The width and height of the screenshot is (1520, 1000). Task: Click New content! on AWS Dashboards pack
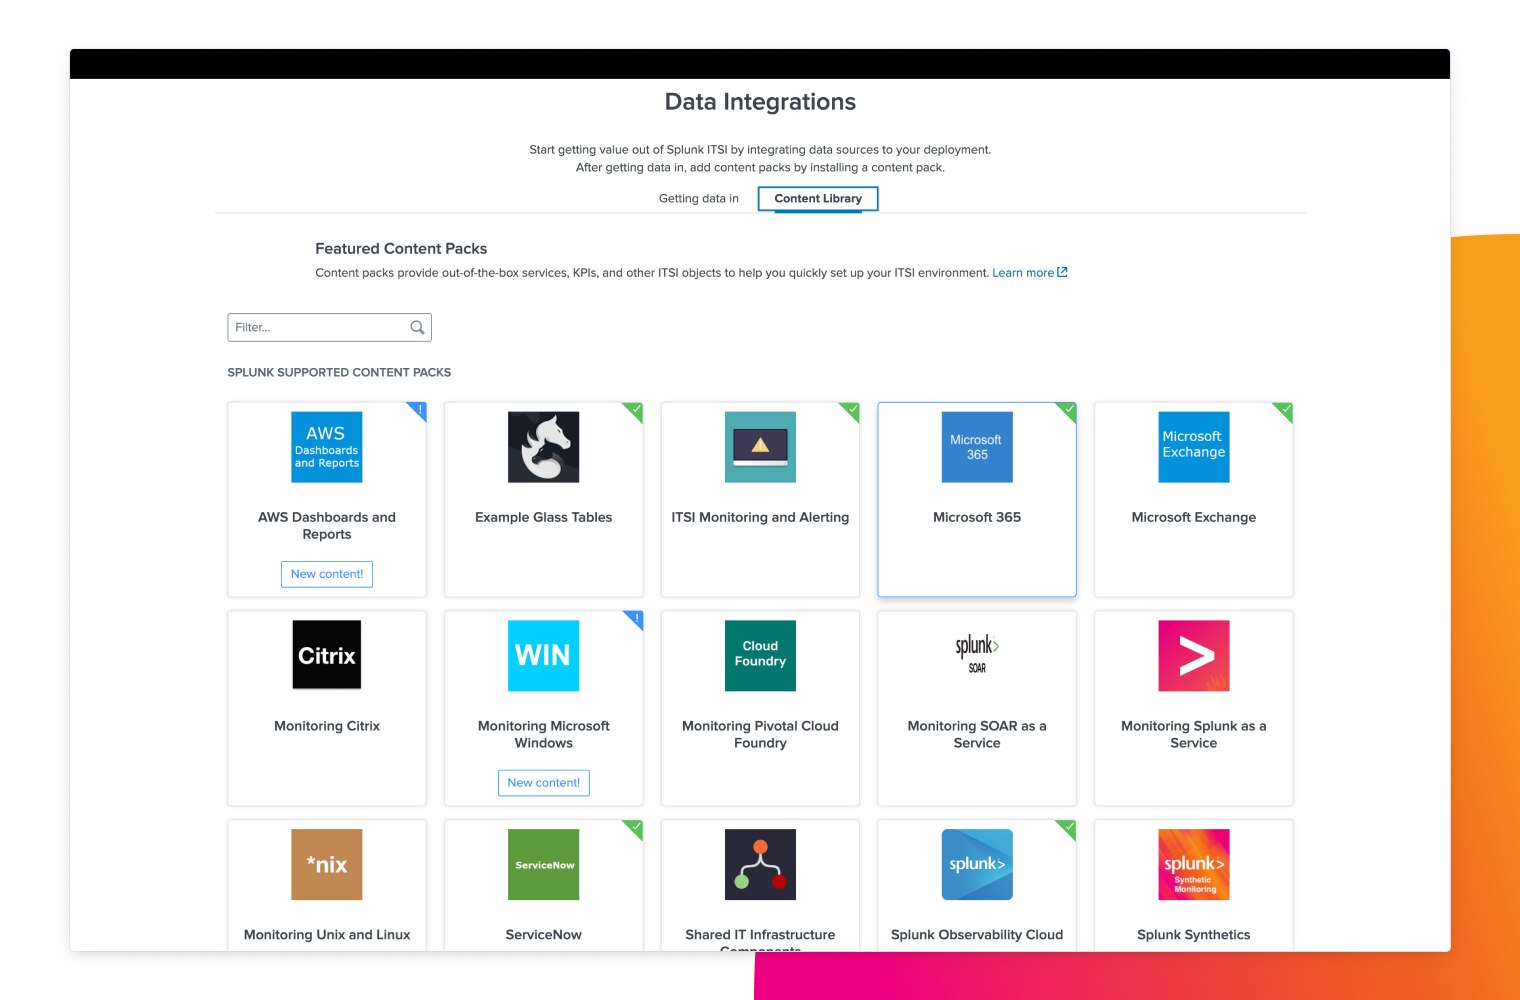tap(327, 574)
